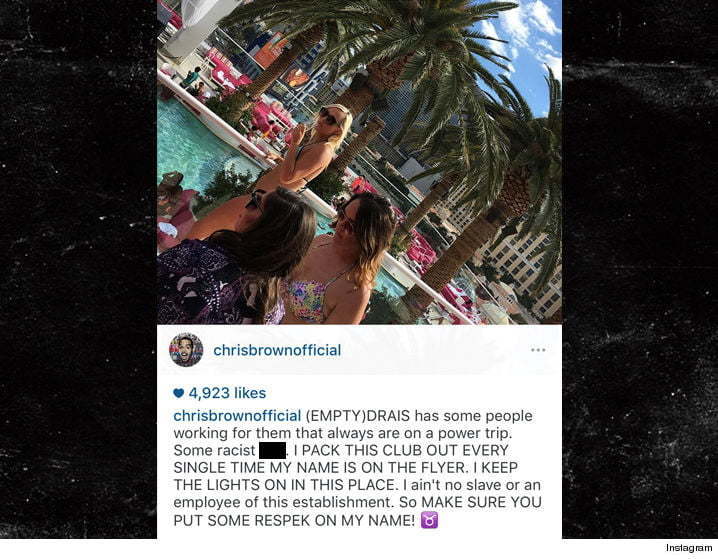This screenshot has height=559, width=718.
Task: Click the blacked-out redacted word box
Action: click(272, 450)
